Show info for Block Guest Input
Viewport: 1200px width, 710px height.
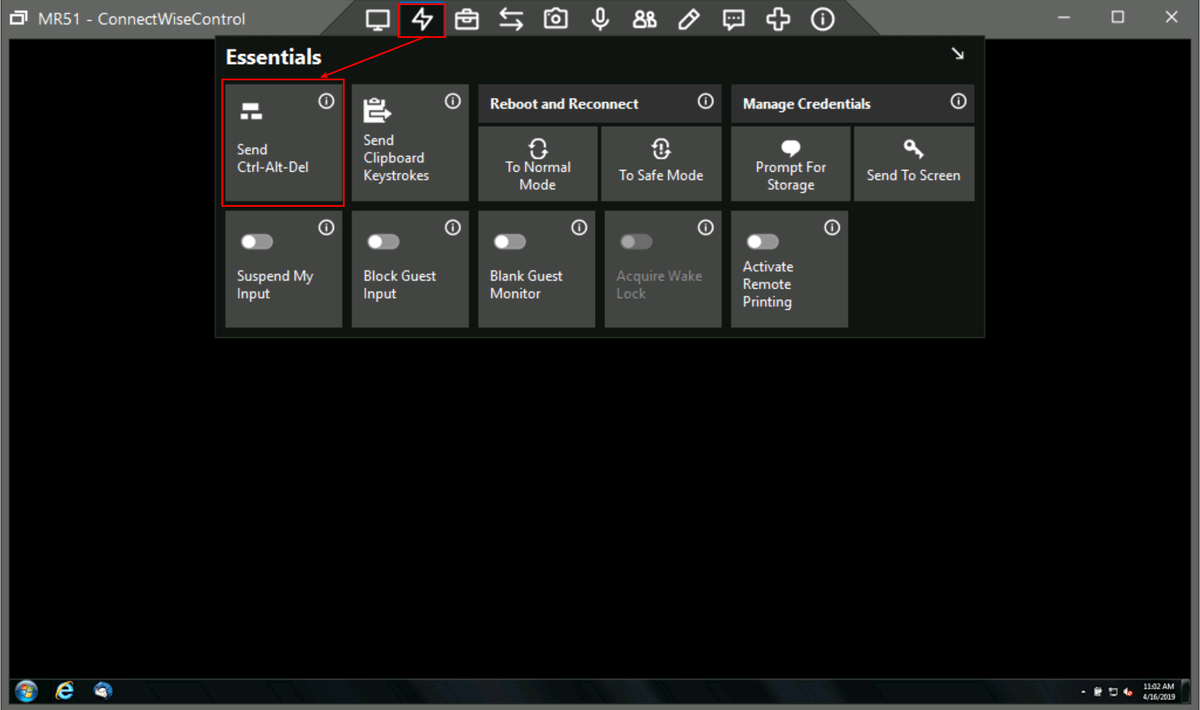[x=453, y=228]
